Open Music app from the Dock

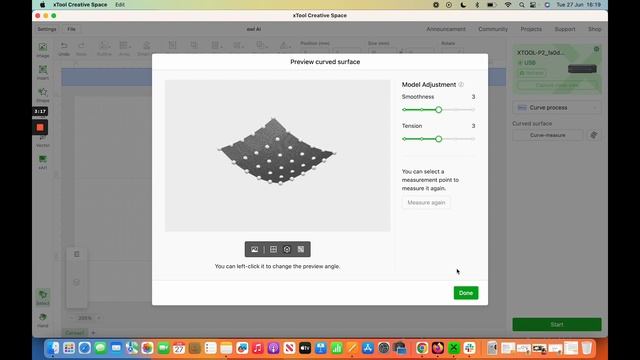[x=257, y=348]
